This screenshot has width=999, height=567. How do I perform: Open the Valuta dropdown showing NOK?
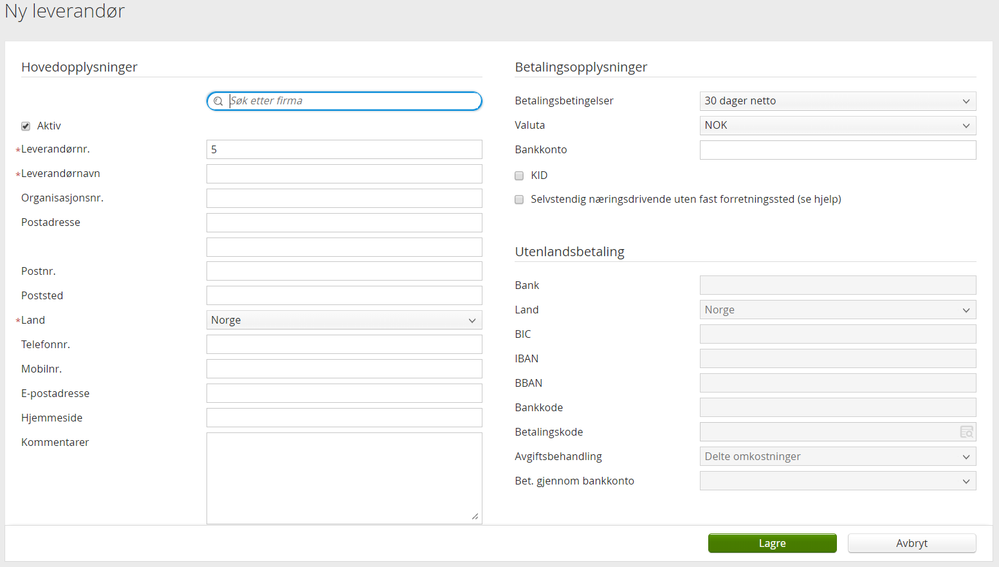point(837,126)
